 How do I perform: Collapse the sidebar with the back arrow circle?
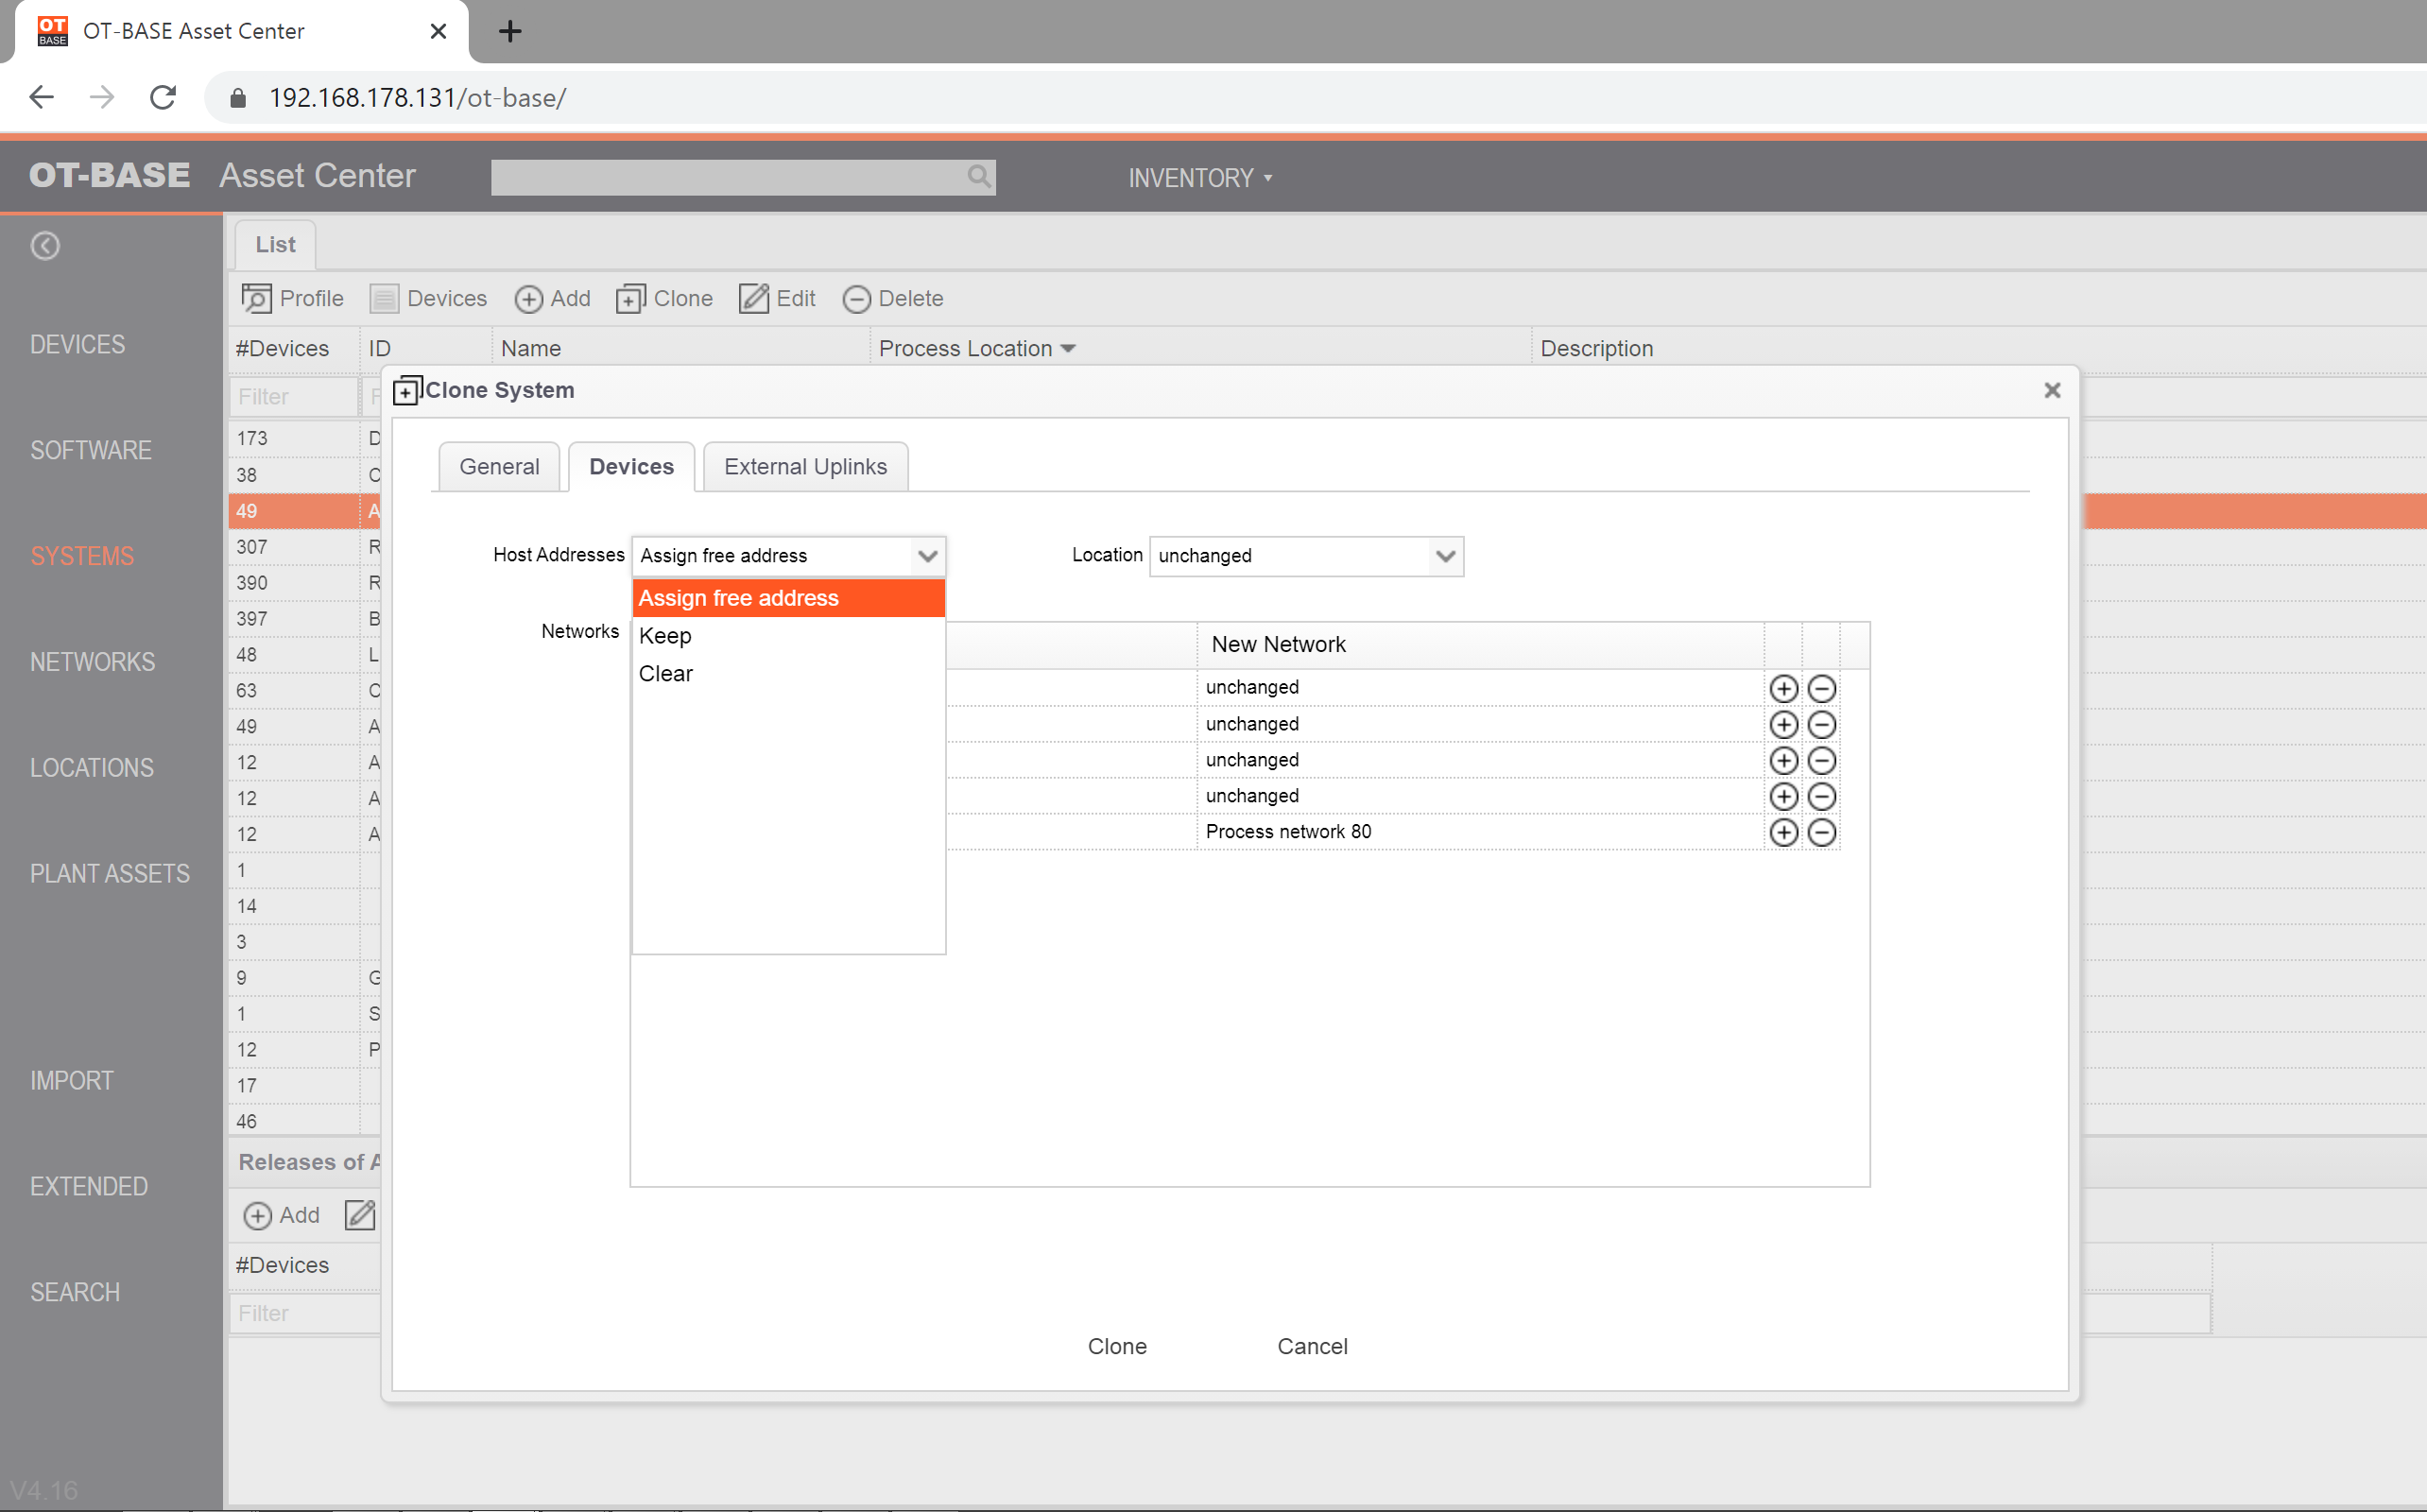point(45,245)
